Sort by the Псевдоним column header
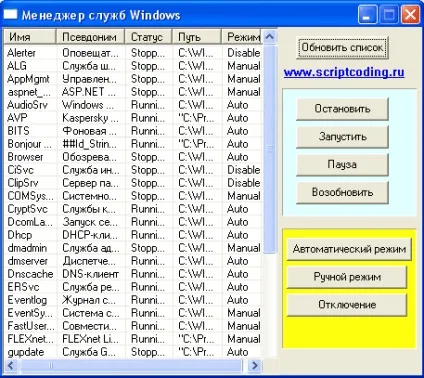The width and height of the screenshot is (424, 378). point(90,37)
